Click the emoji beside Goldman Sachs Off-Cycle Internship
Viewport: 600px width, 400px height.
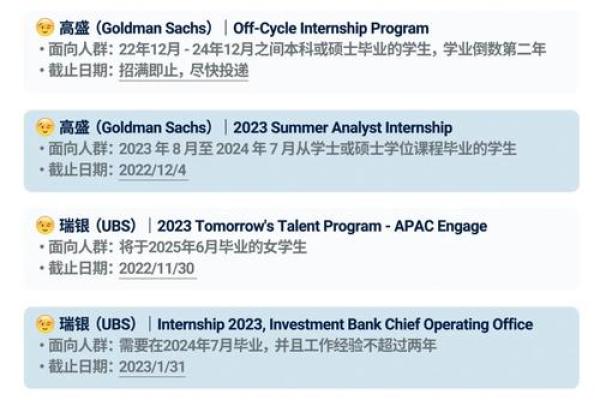click(45, 28)
